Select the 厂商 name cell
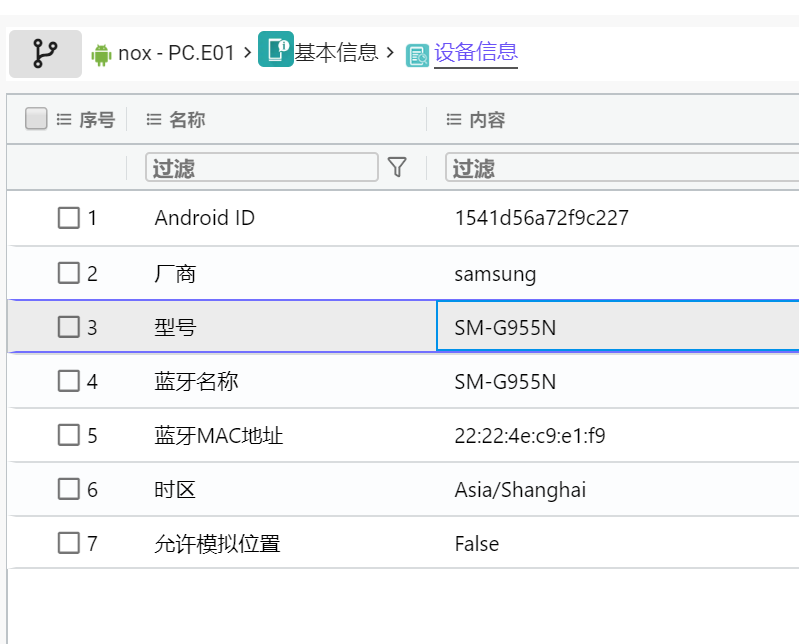This screenshot has width=799, height=644. (175, 274)
